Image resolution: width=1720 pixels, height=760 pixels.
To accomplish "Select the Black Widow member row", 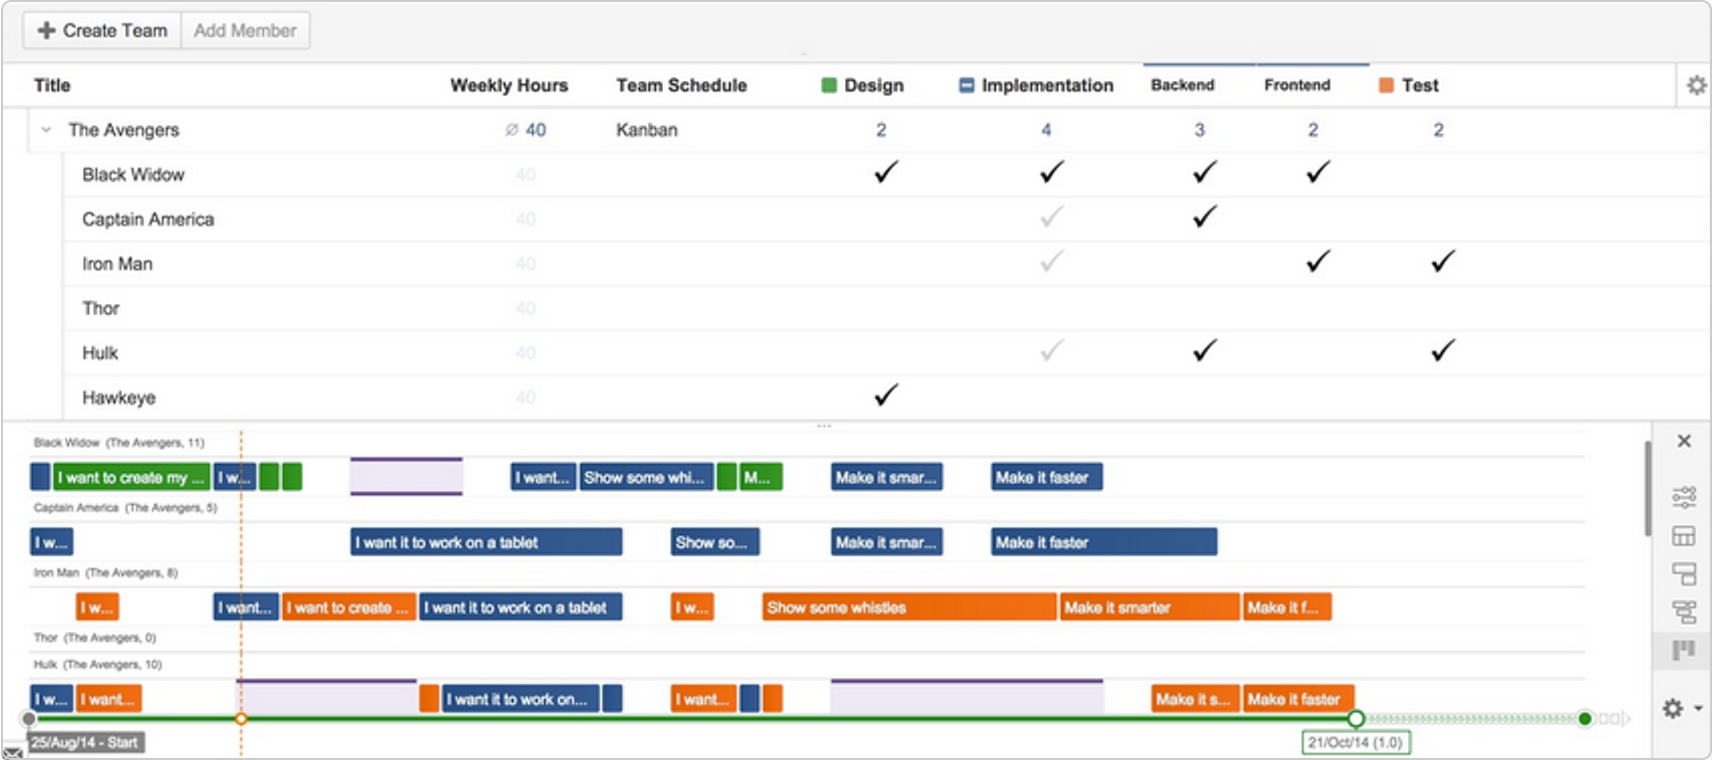I will pos(886,174).
